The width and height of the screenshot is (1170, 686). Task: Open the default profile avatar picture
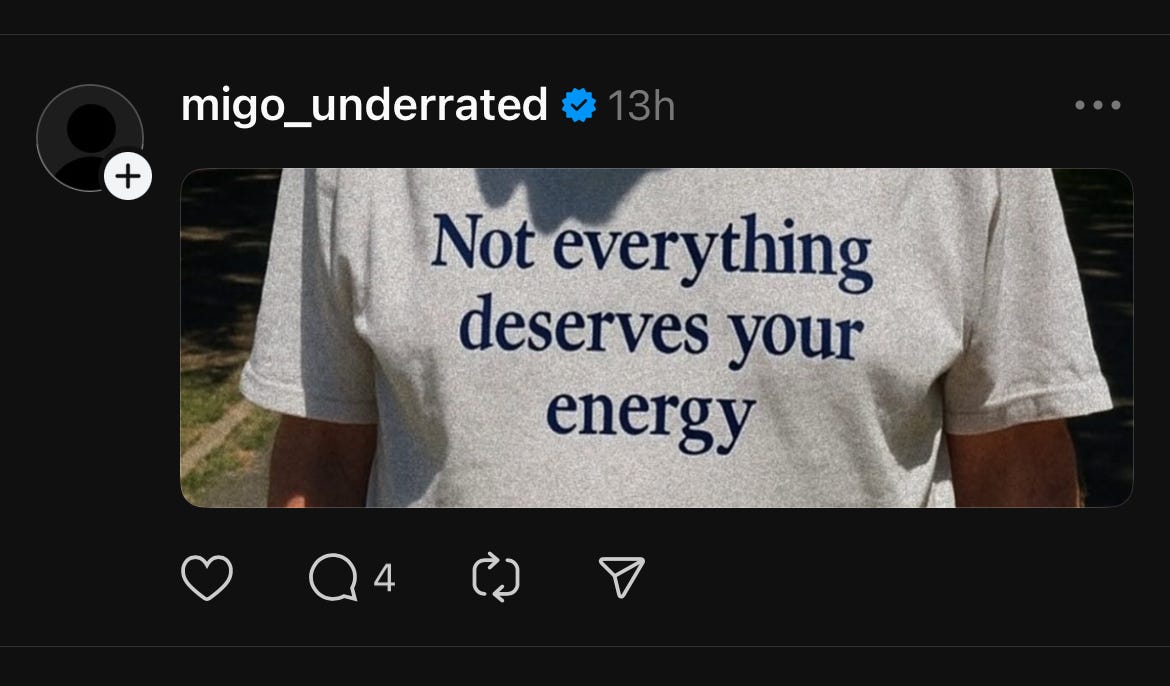pos(90,137)
